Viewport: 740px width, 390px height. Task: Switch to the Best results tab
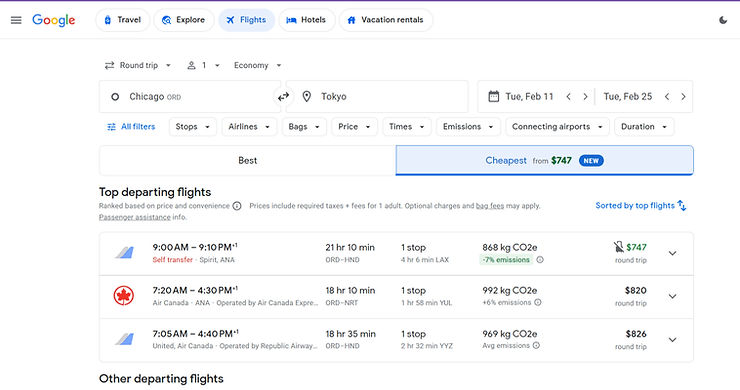tap(247, 161)
